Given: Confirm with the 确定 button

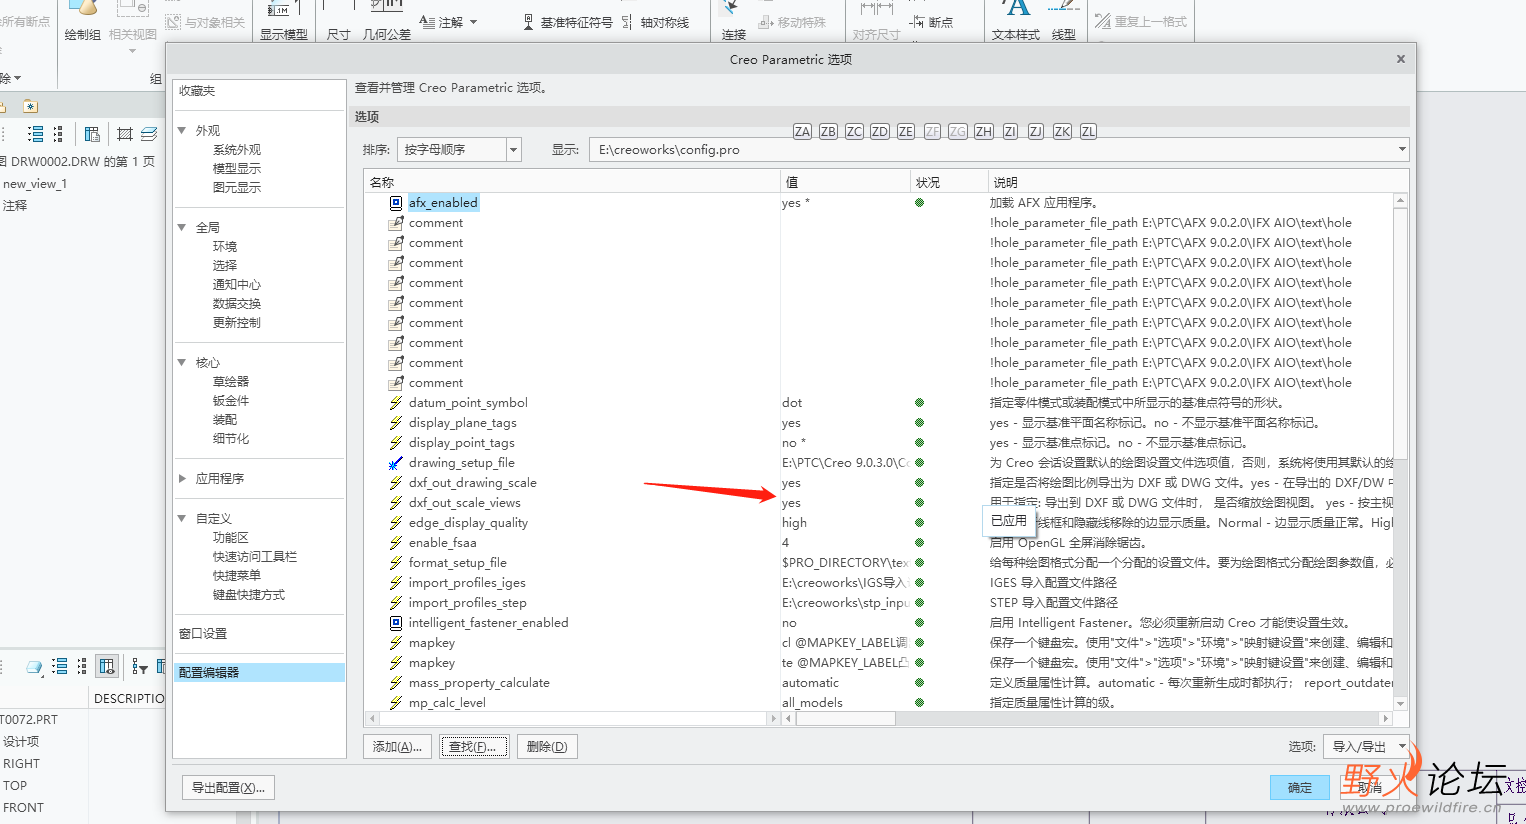Looking at the screenshot, I should 1300,788.
